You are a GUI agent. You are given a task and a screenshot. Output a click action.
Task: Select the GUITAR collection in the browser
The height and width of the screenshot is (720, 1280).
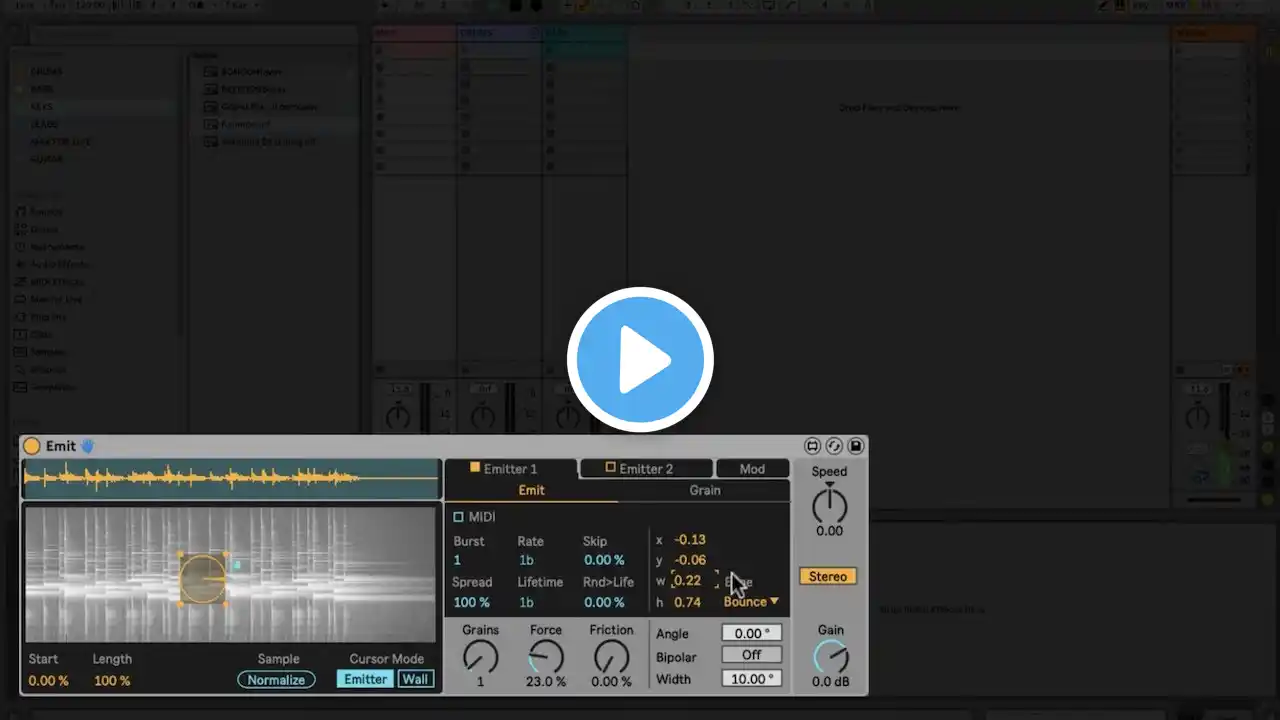click(47, 159)
